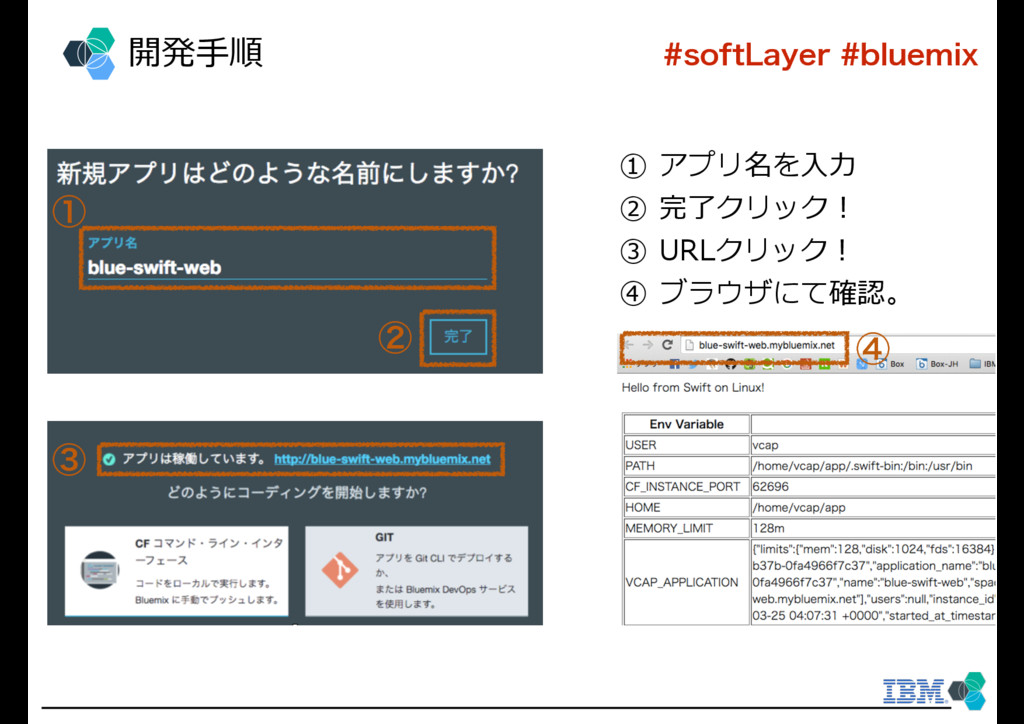The width and height of the screenshot is (1024, 724).
Task: Click the PATH row label
Action: pyautogui.click(x=640, y=466)
